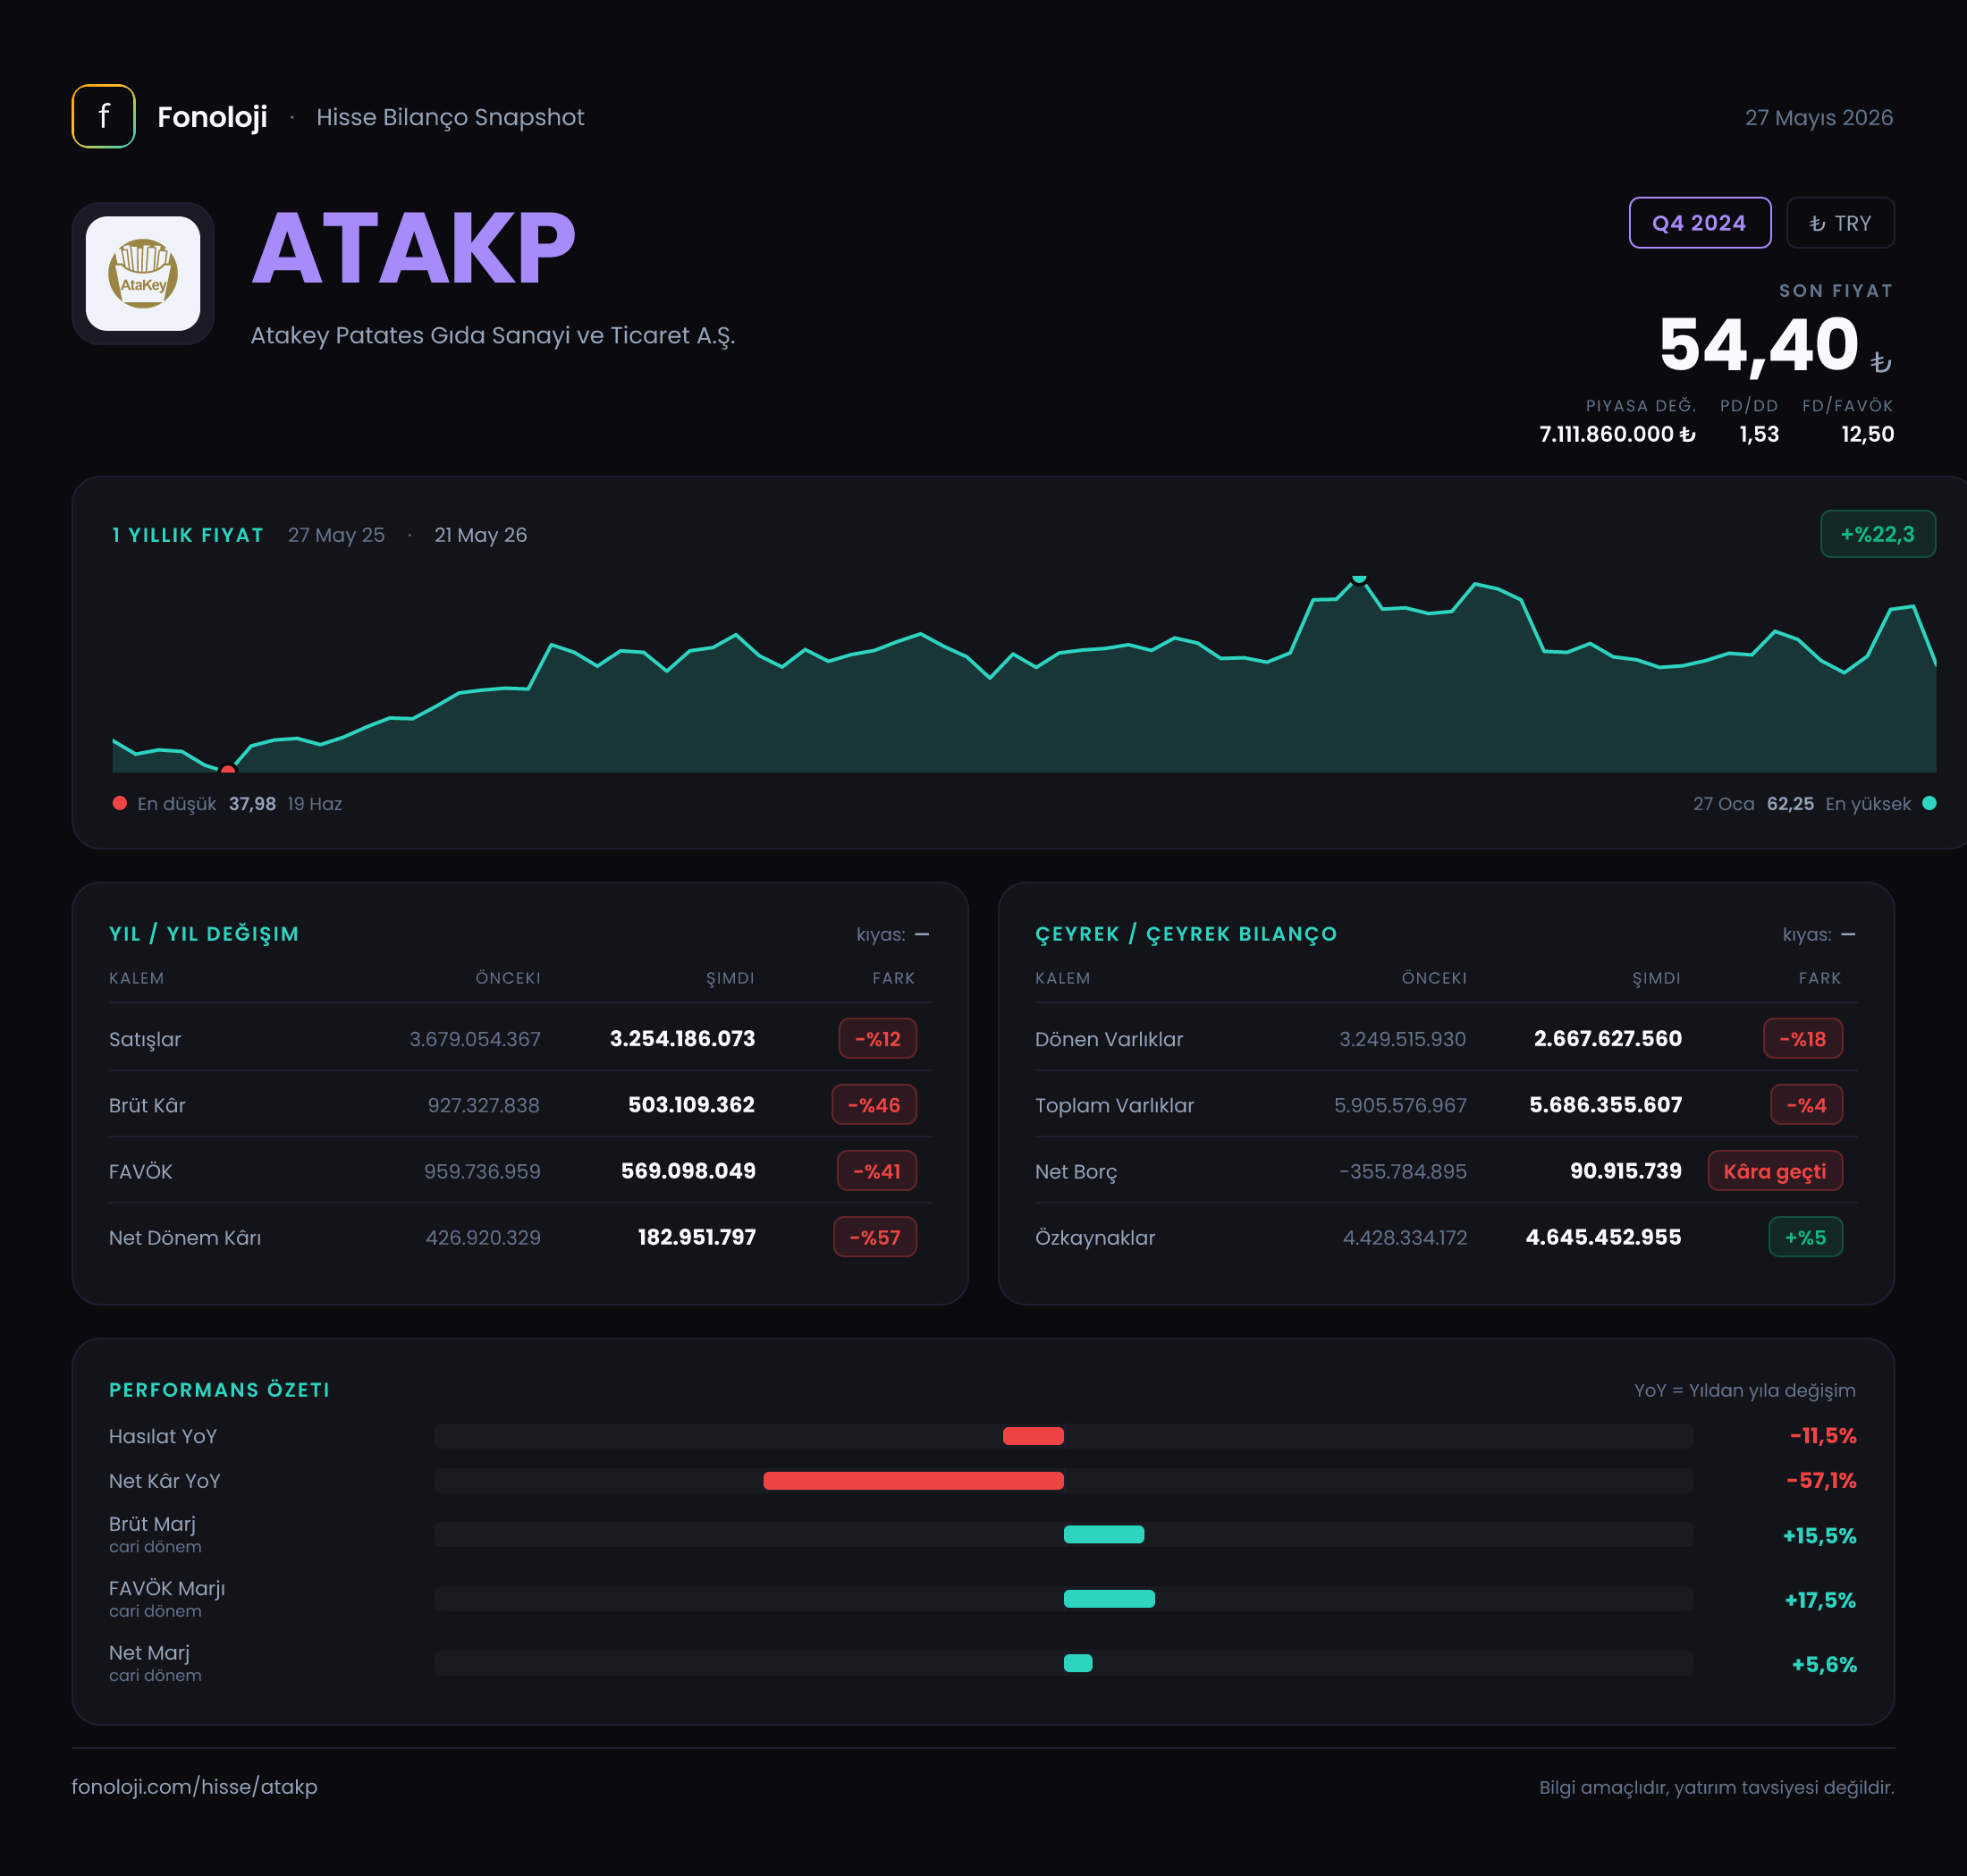Click the FAVÖK Marjı teal bar

[1109, 1598]
